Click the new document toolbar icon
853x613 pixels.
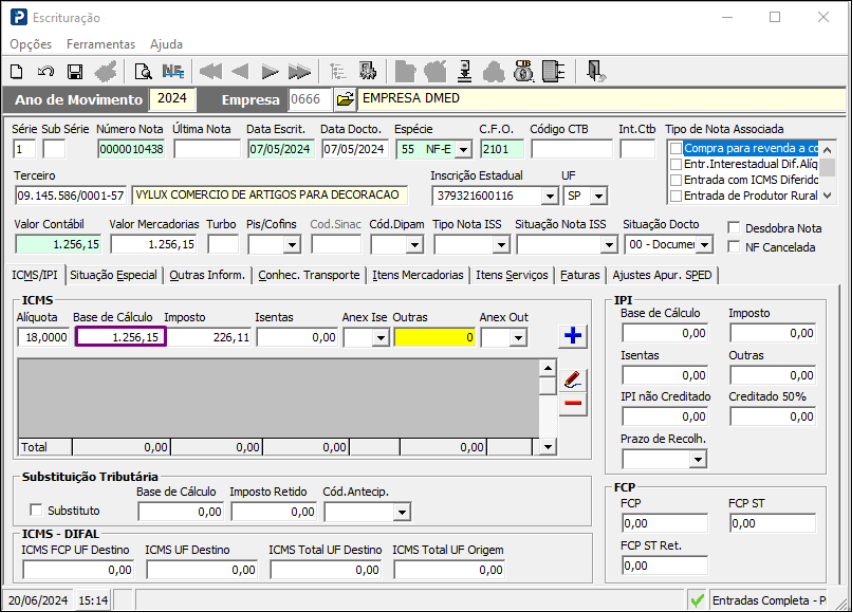16,72
